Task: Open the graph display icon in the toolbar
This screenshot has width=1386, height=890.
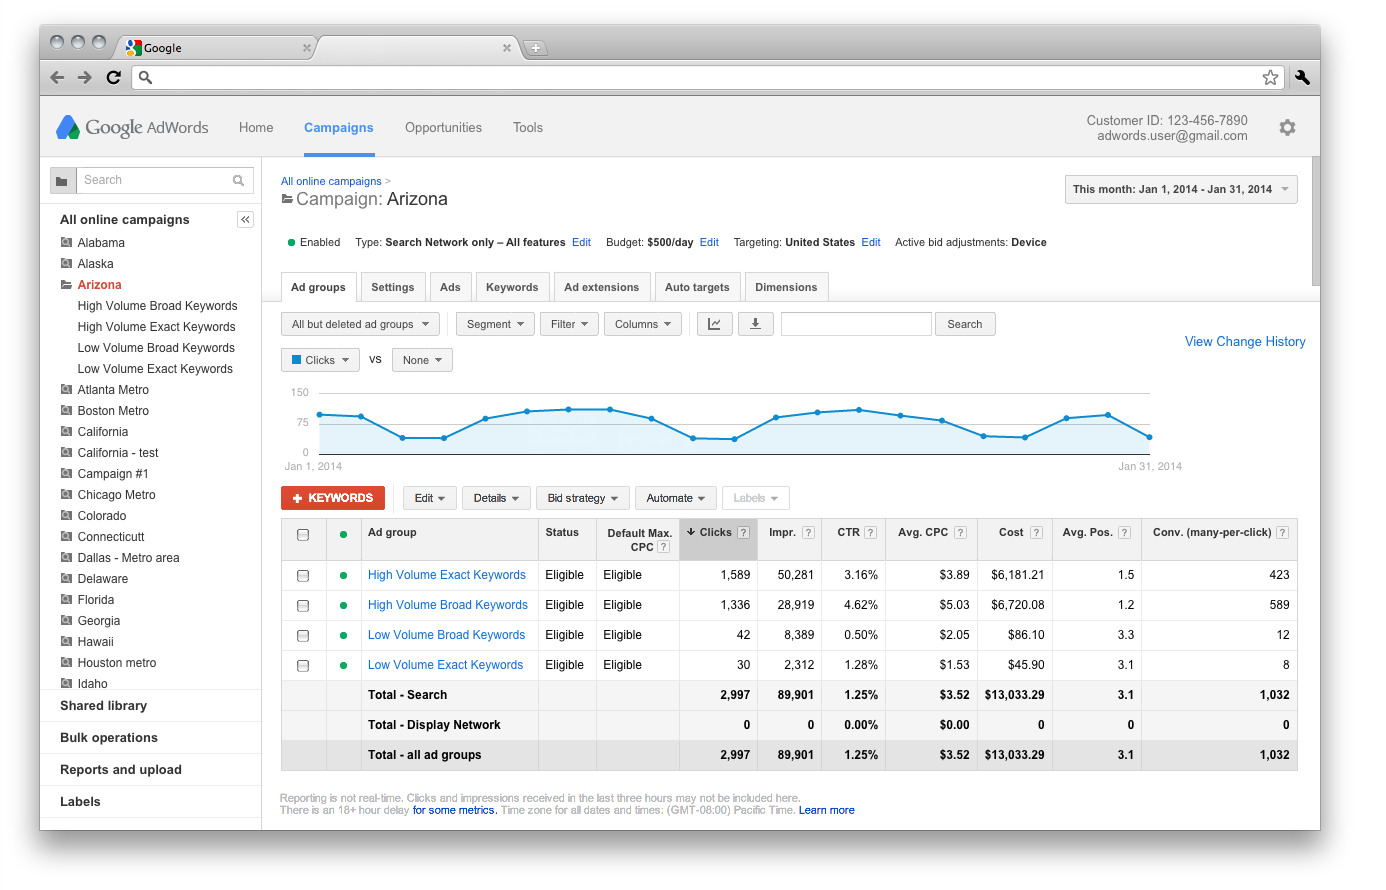Action: coord(714,323)
